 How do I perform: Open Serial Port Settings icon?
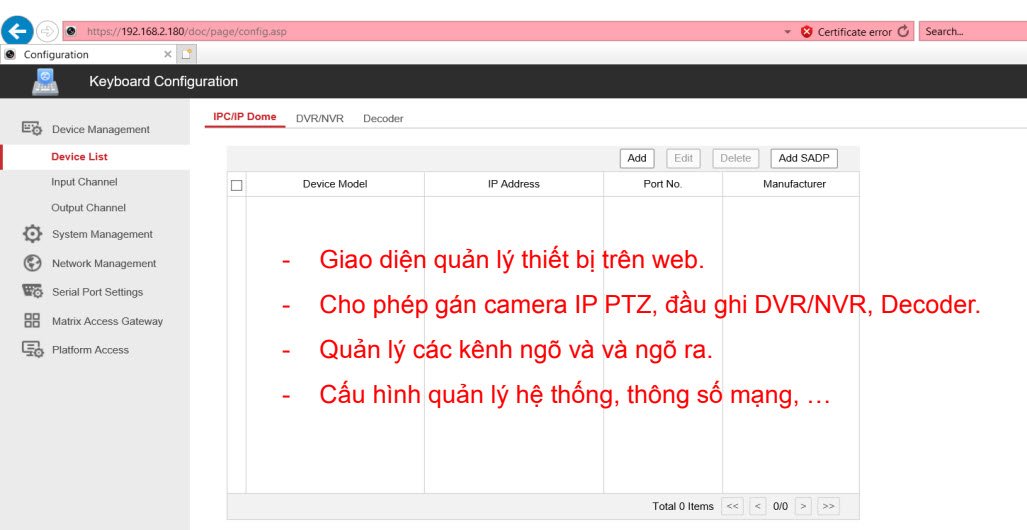[x=32, y=292]
